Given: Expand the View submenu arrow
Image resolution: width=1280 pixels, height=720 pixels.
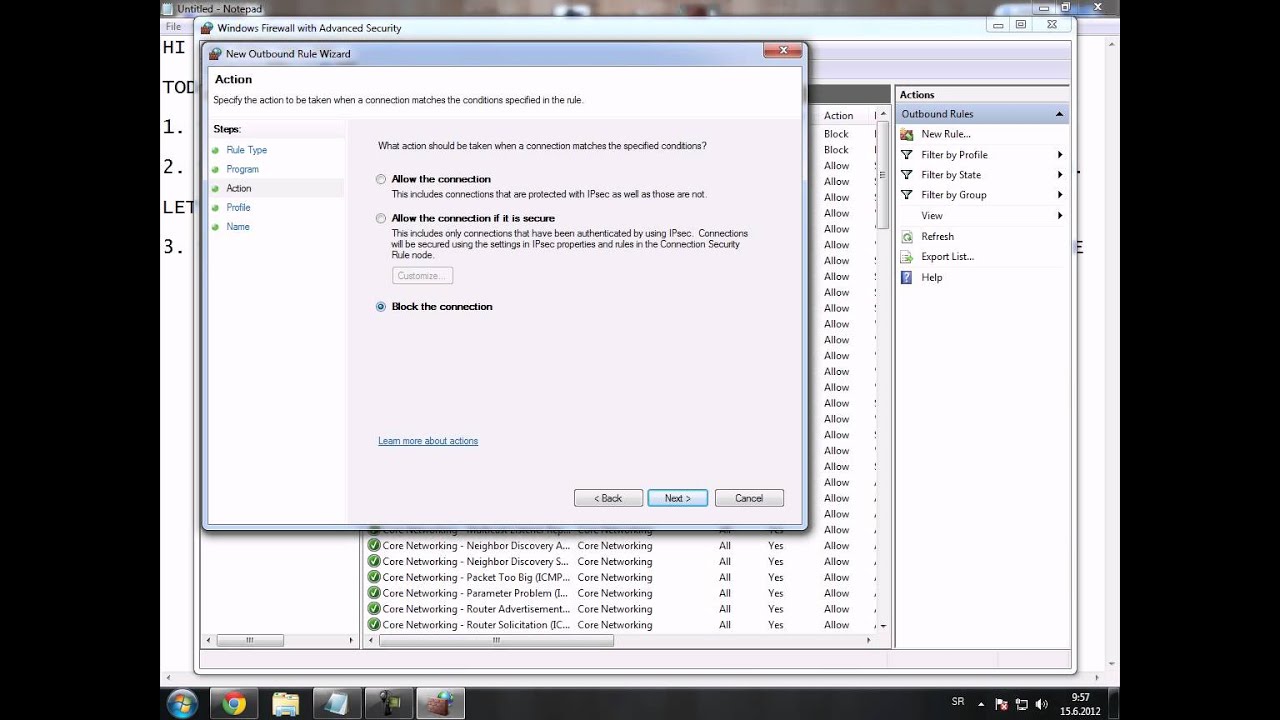Looking at the screenshot, I should point(1060,216).
